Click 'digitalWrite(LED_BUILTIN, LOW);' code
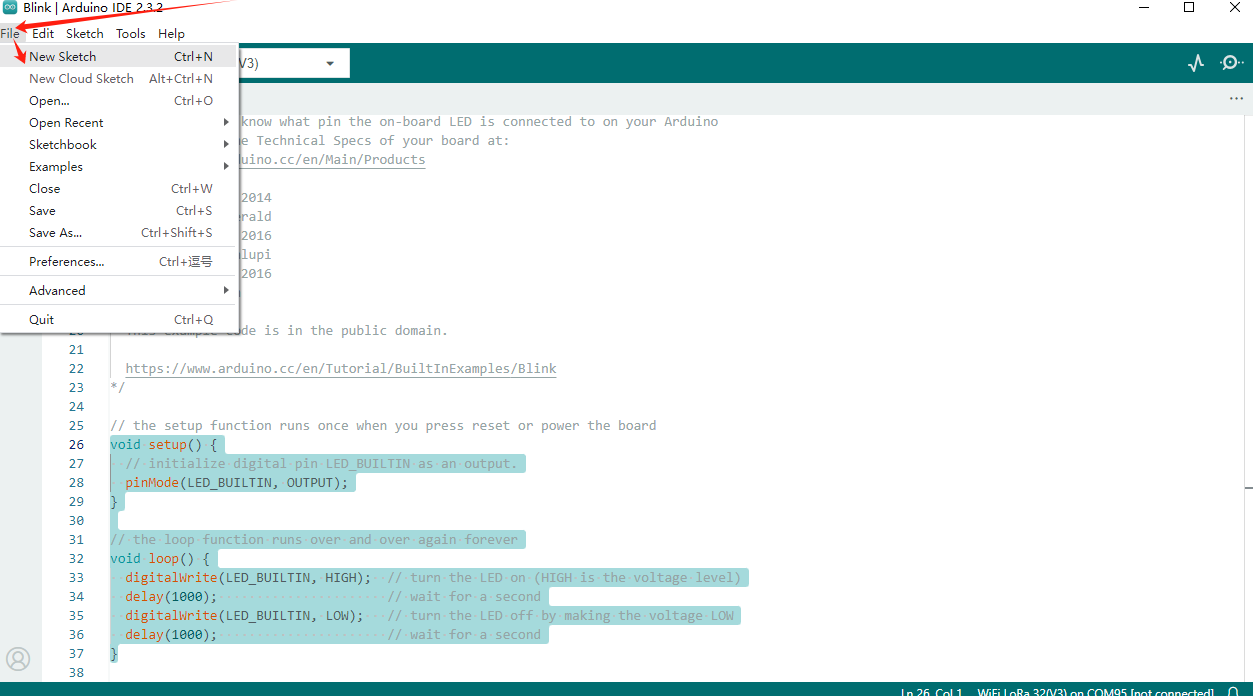The width and height of the screenshot is (1253, 696). (x=244, y=616)
